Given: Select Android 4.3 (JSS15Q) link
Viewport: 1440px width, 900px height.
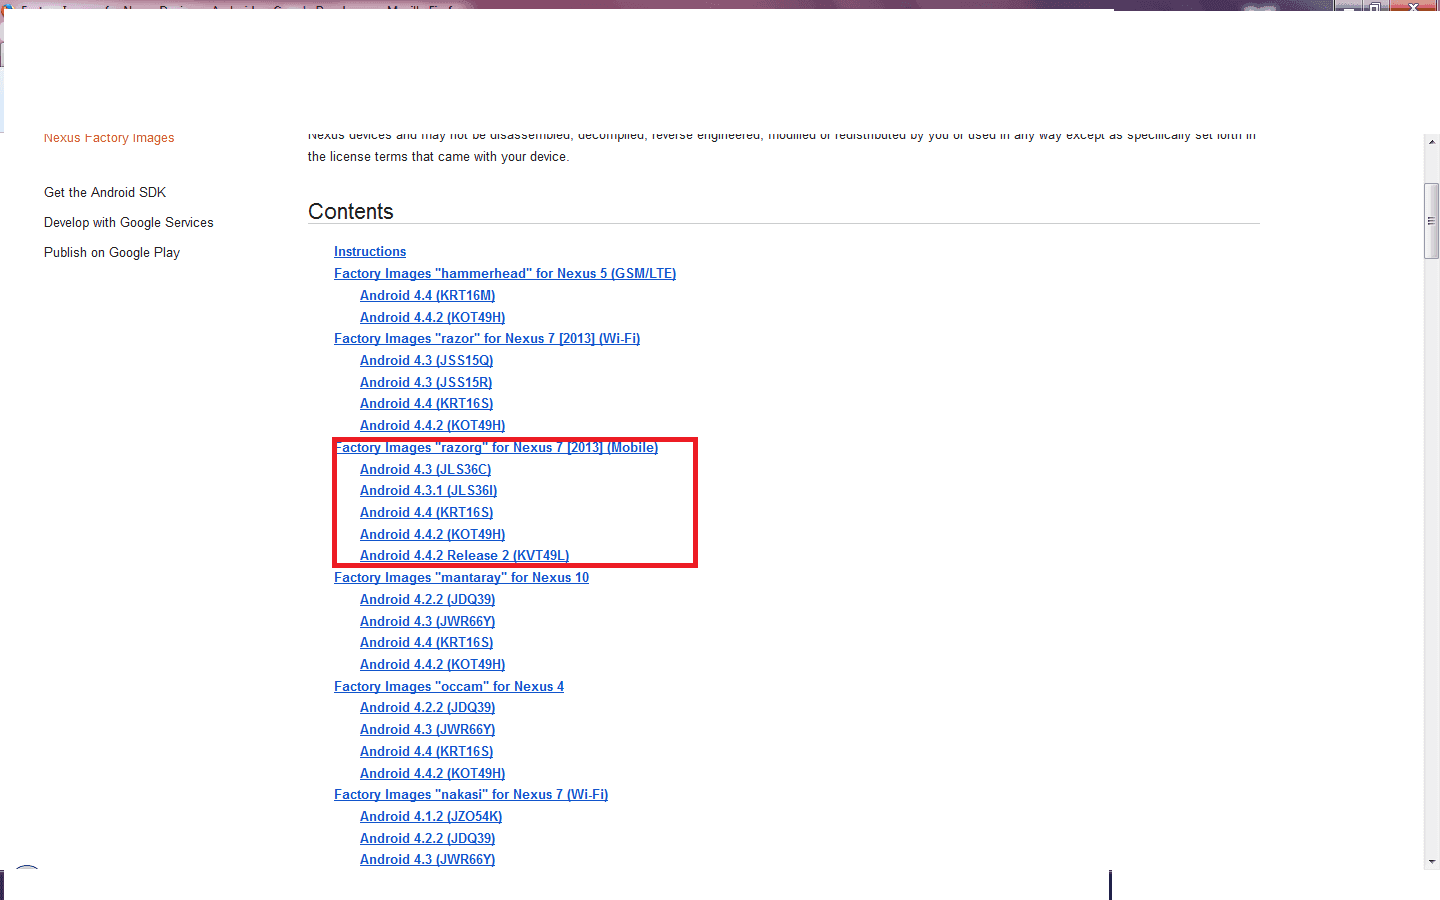Looking at the screenshot, I should [x=427, y=360].
